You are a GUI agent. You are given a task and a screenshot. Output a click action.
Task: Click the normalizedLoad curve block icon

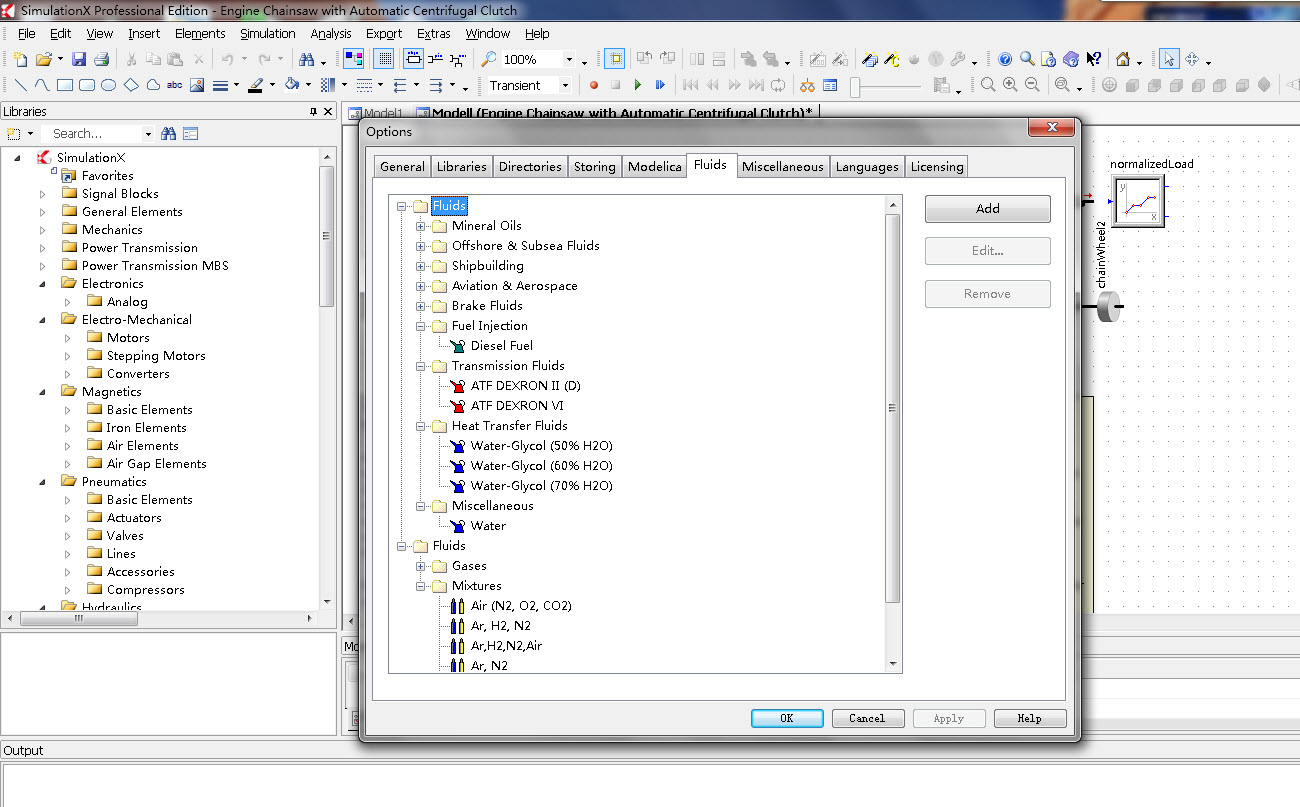1138,202
